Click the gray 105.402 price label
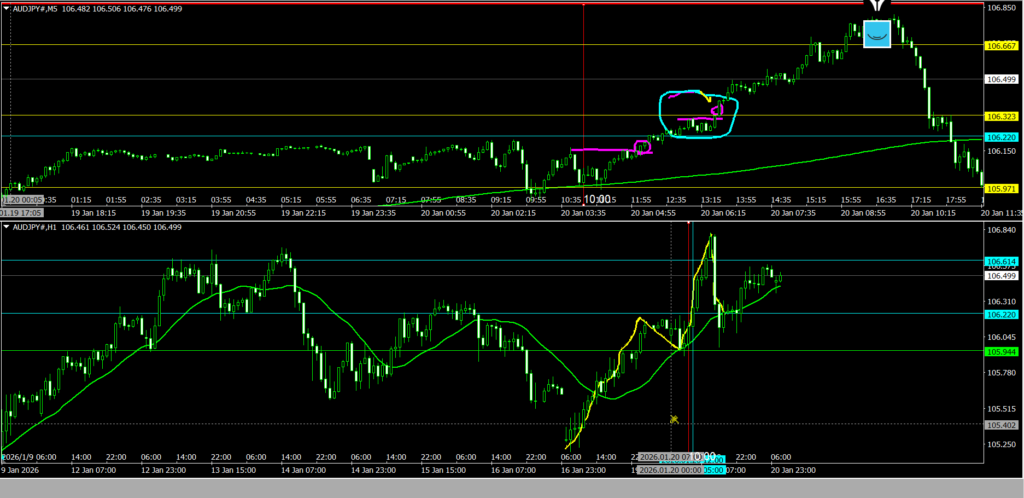1024x498 pixels. (x=1001, y=424)
